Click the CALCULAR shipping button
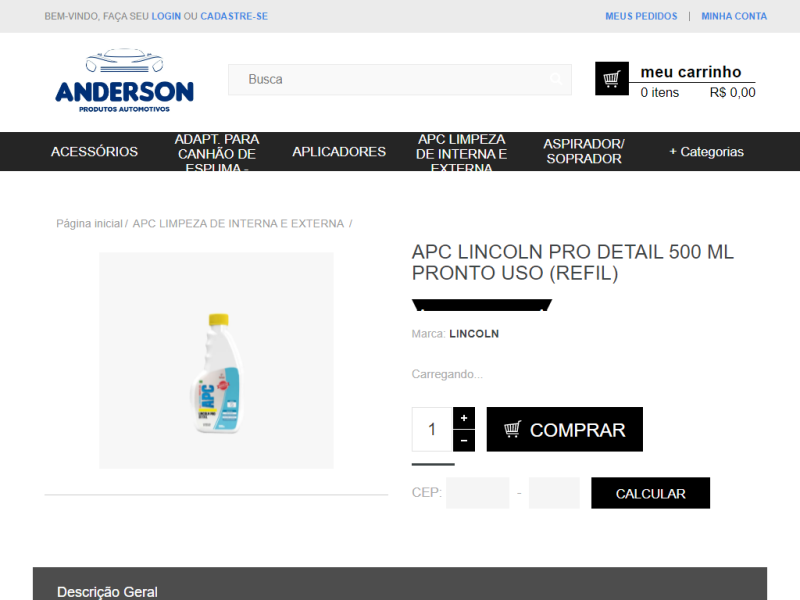This screenshot has height=600, width=800. click(651, 493)
